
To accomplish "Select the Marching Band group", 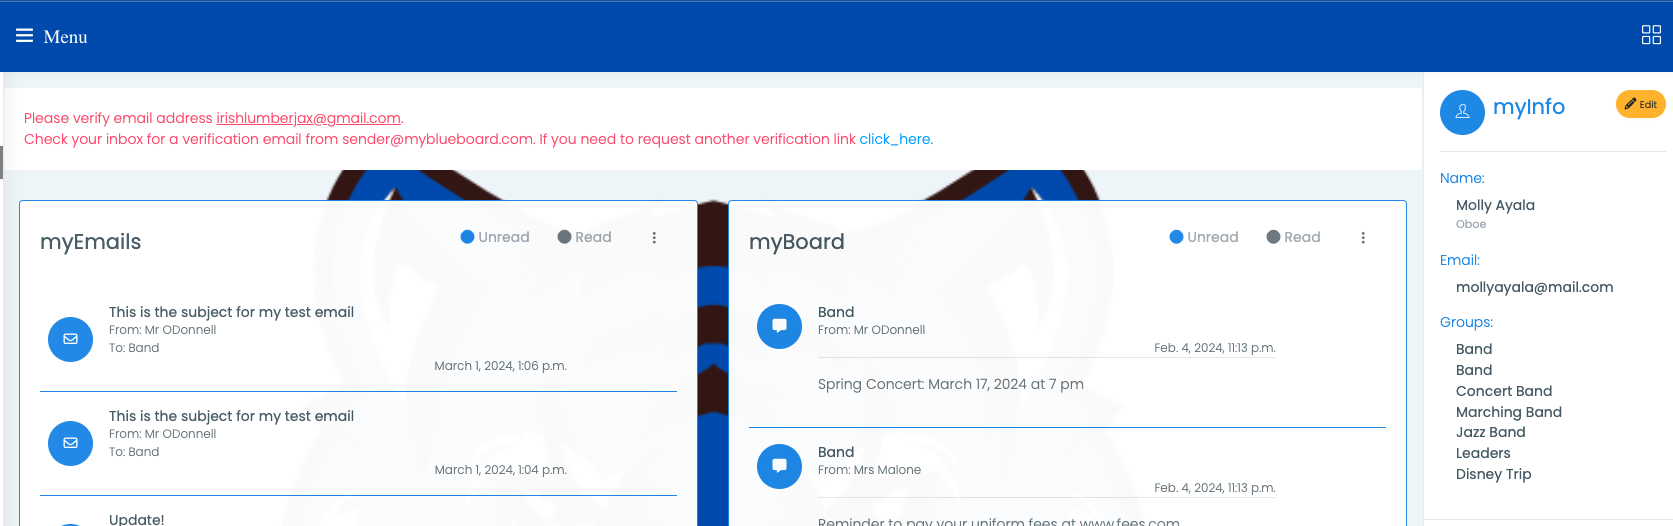I will pos(1509,412).
